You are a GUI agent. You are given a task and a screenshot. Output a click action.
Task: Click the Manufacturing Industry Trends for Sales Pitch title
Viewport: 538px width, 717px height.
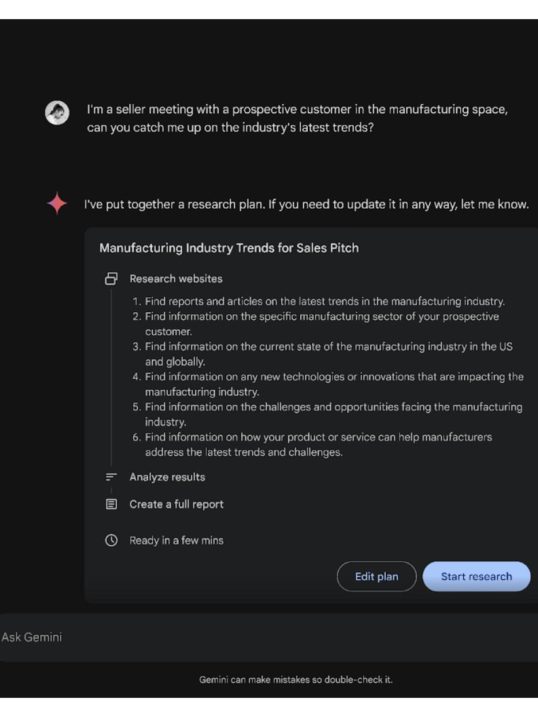[x=229, y=248]
